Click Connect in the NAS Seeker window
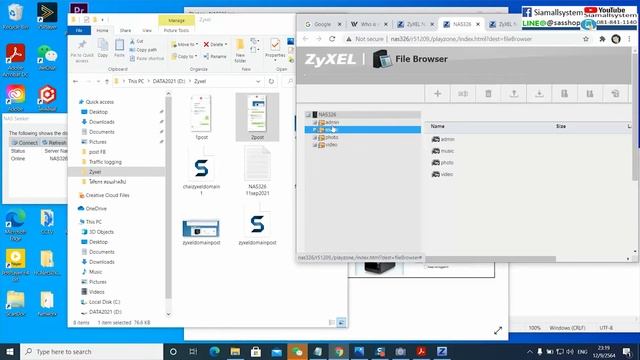Screen dimensions: 640x360 24,142
